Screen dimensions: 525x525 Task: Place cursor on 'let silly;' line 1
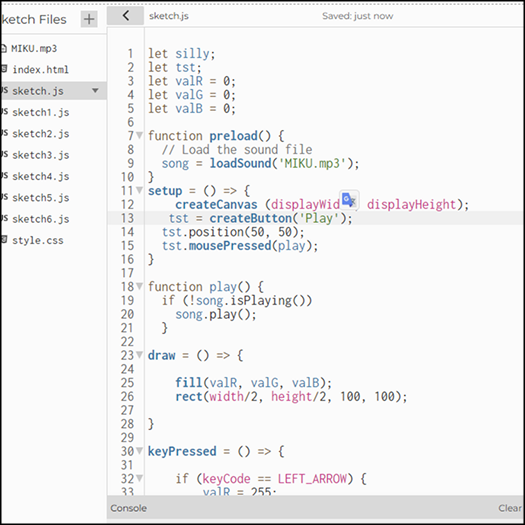pos(181,54)
